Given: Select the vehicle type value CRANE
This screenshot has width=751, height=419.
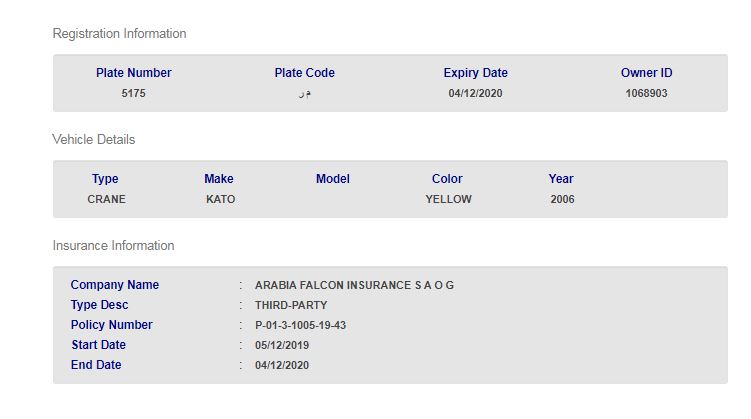Looking at the screenshot, I should tap(106, 200).
